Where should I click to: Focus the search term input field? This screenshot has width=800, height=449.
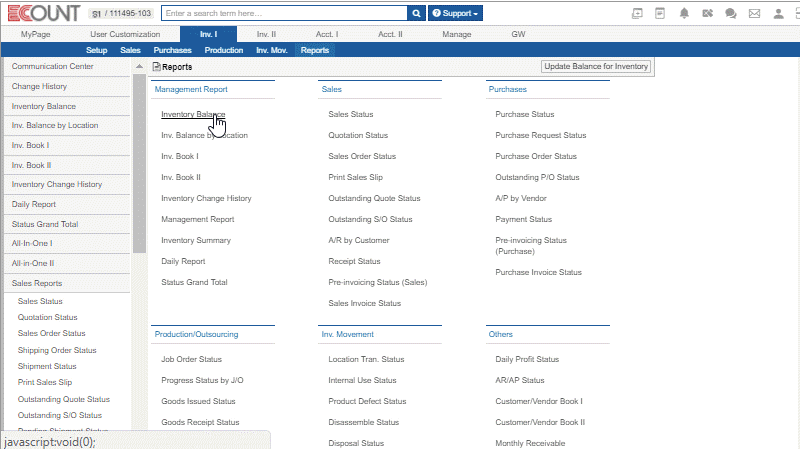point(284,13)
